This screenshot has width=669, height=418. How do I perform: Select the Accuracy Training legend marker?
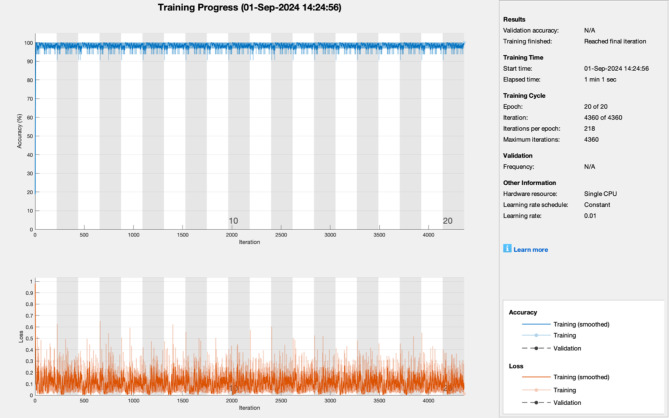point(536,335)
